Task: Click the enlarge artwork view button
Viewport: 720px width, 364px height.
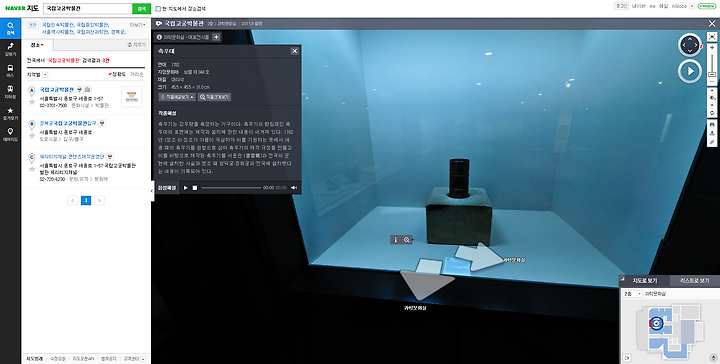Action: coord(214,97)
